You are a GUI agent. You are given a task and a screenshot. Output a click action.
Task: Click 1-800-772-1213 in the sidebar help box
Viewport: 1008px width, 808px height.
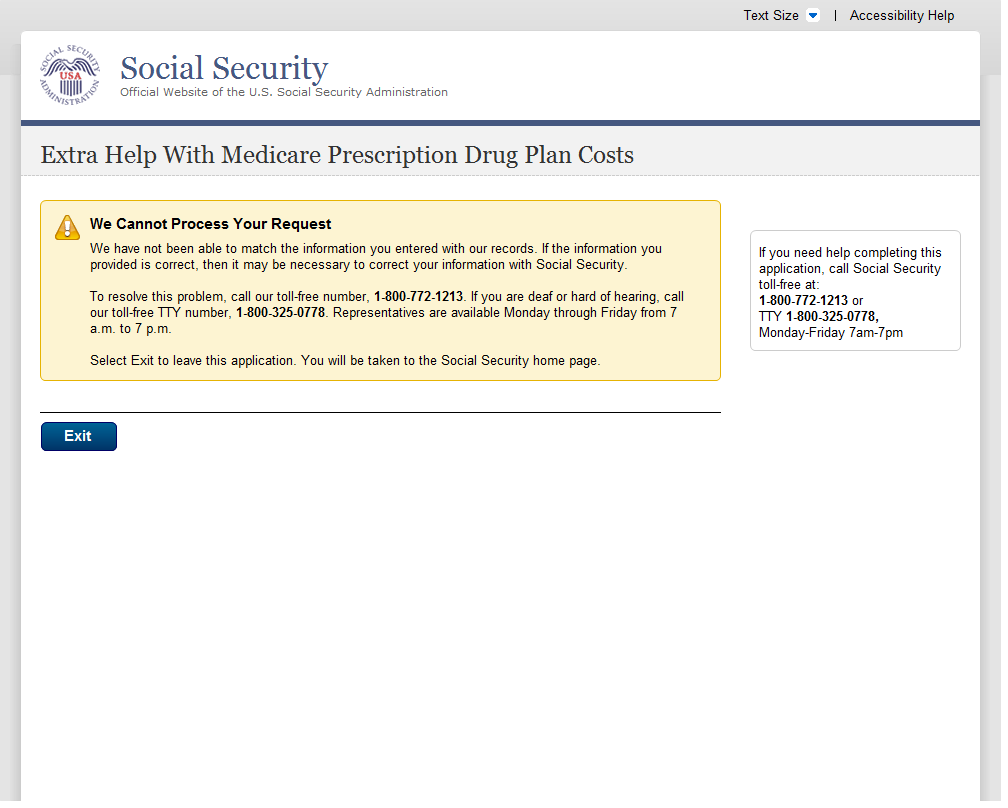[x=803, y=301]
